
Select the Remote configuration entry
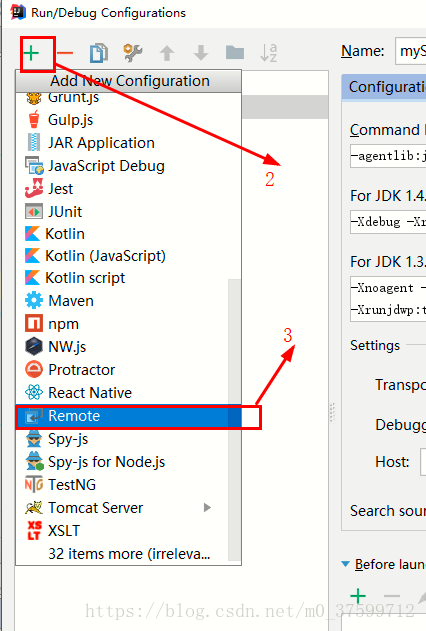128,416
